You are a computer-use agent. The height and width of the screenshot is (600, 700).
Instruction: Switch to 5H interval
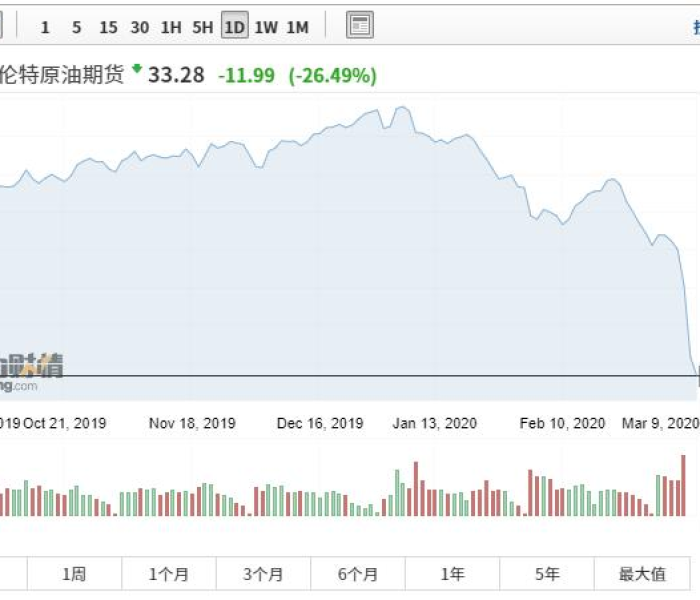pyautogui.click(x=203, y=28)
